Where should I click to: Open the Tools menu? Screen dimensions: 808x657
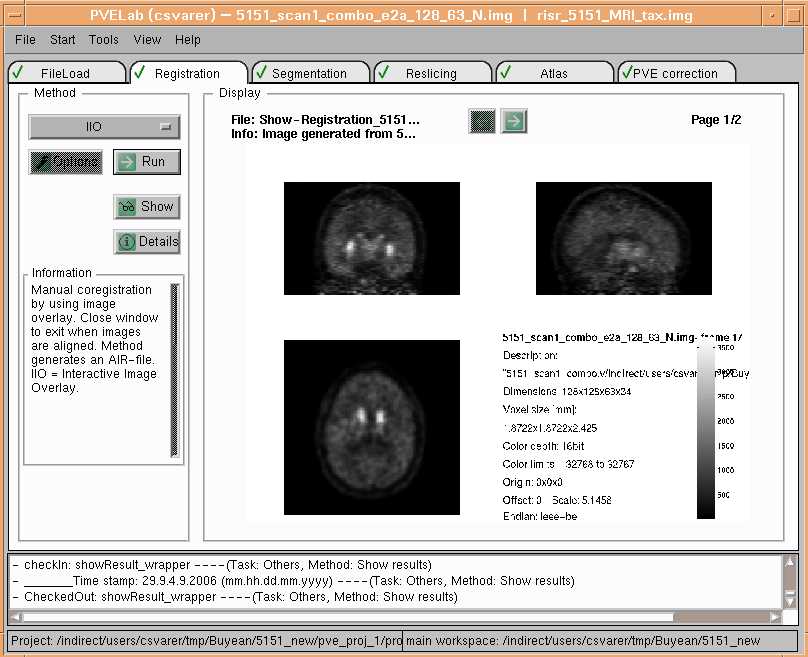[103, 40]
